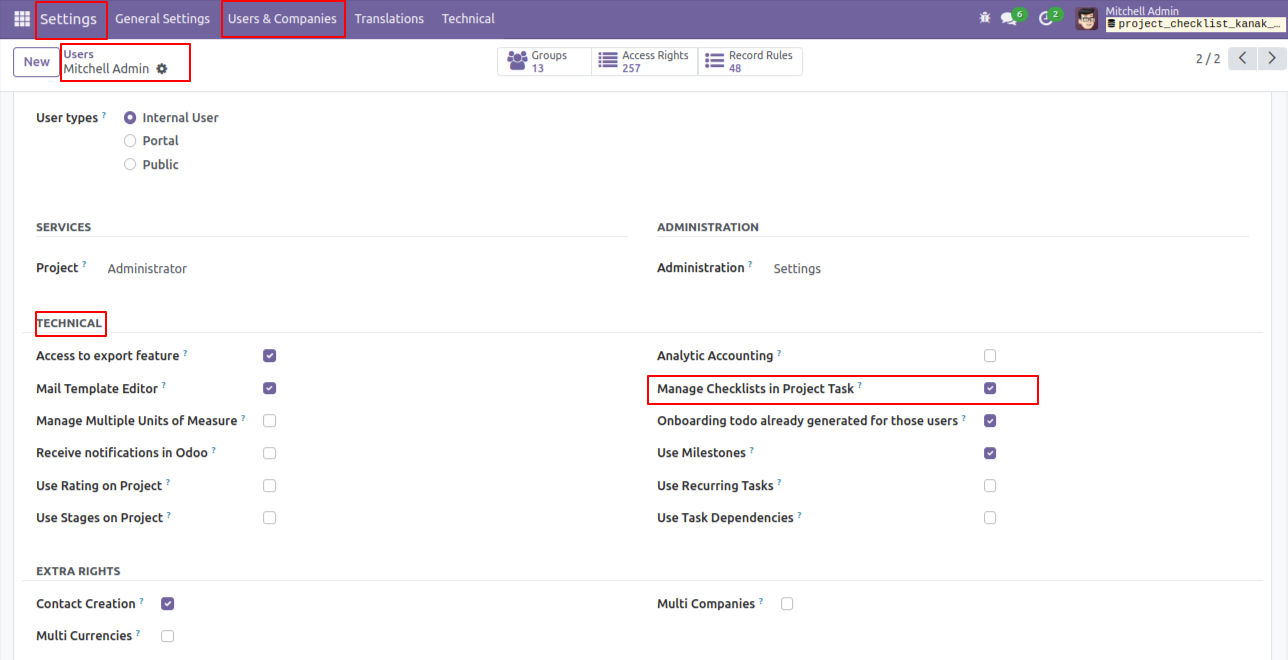Click help tooltip next to Use Milestones
This screenshot has height=660, width=1288.
[752, 450]
